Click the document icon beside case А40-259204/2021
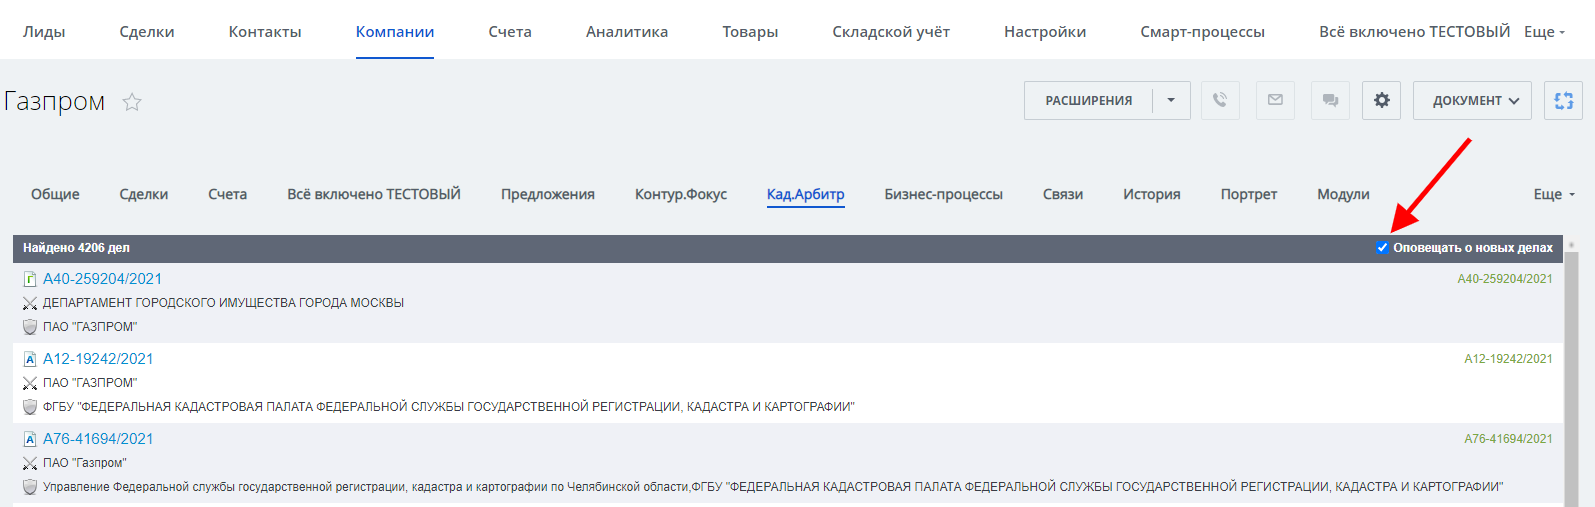This screenshot has height=507, width=1595. 30,279
